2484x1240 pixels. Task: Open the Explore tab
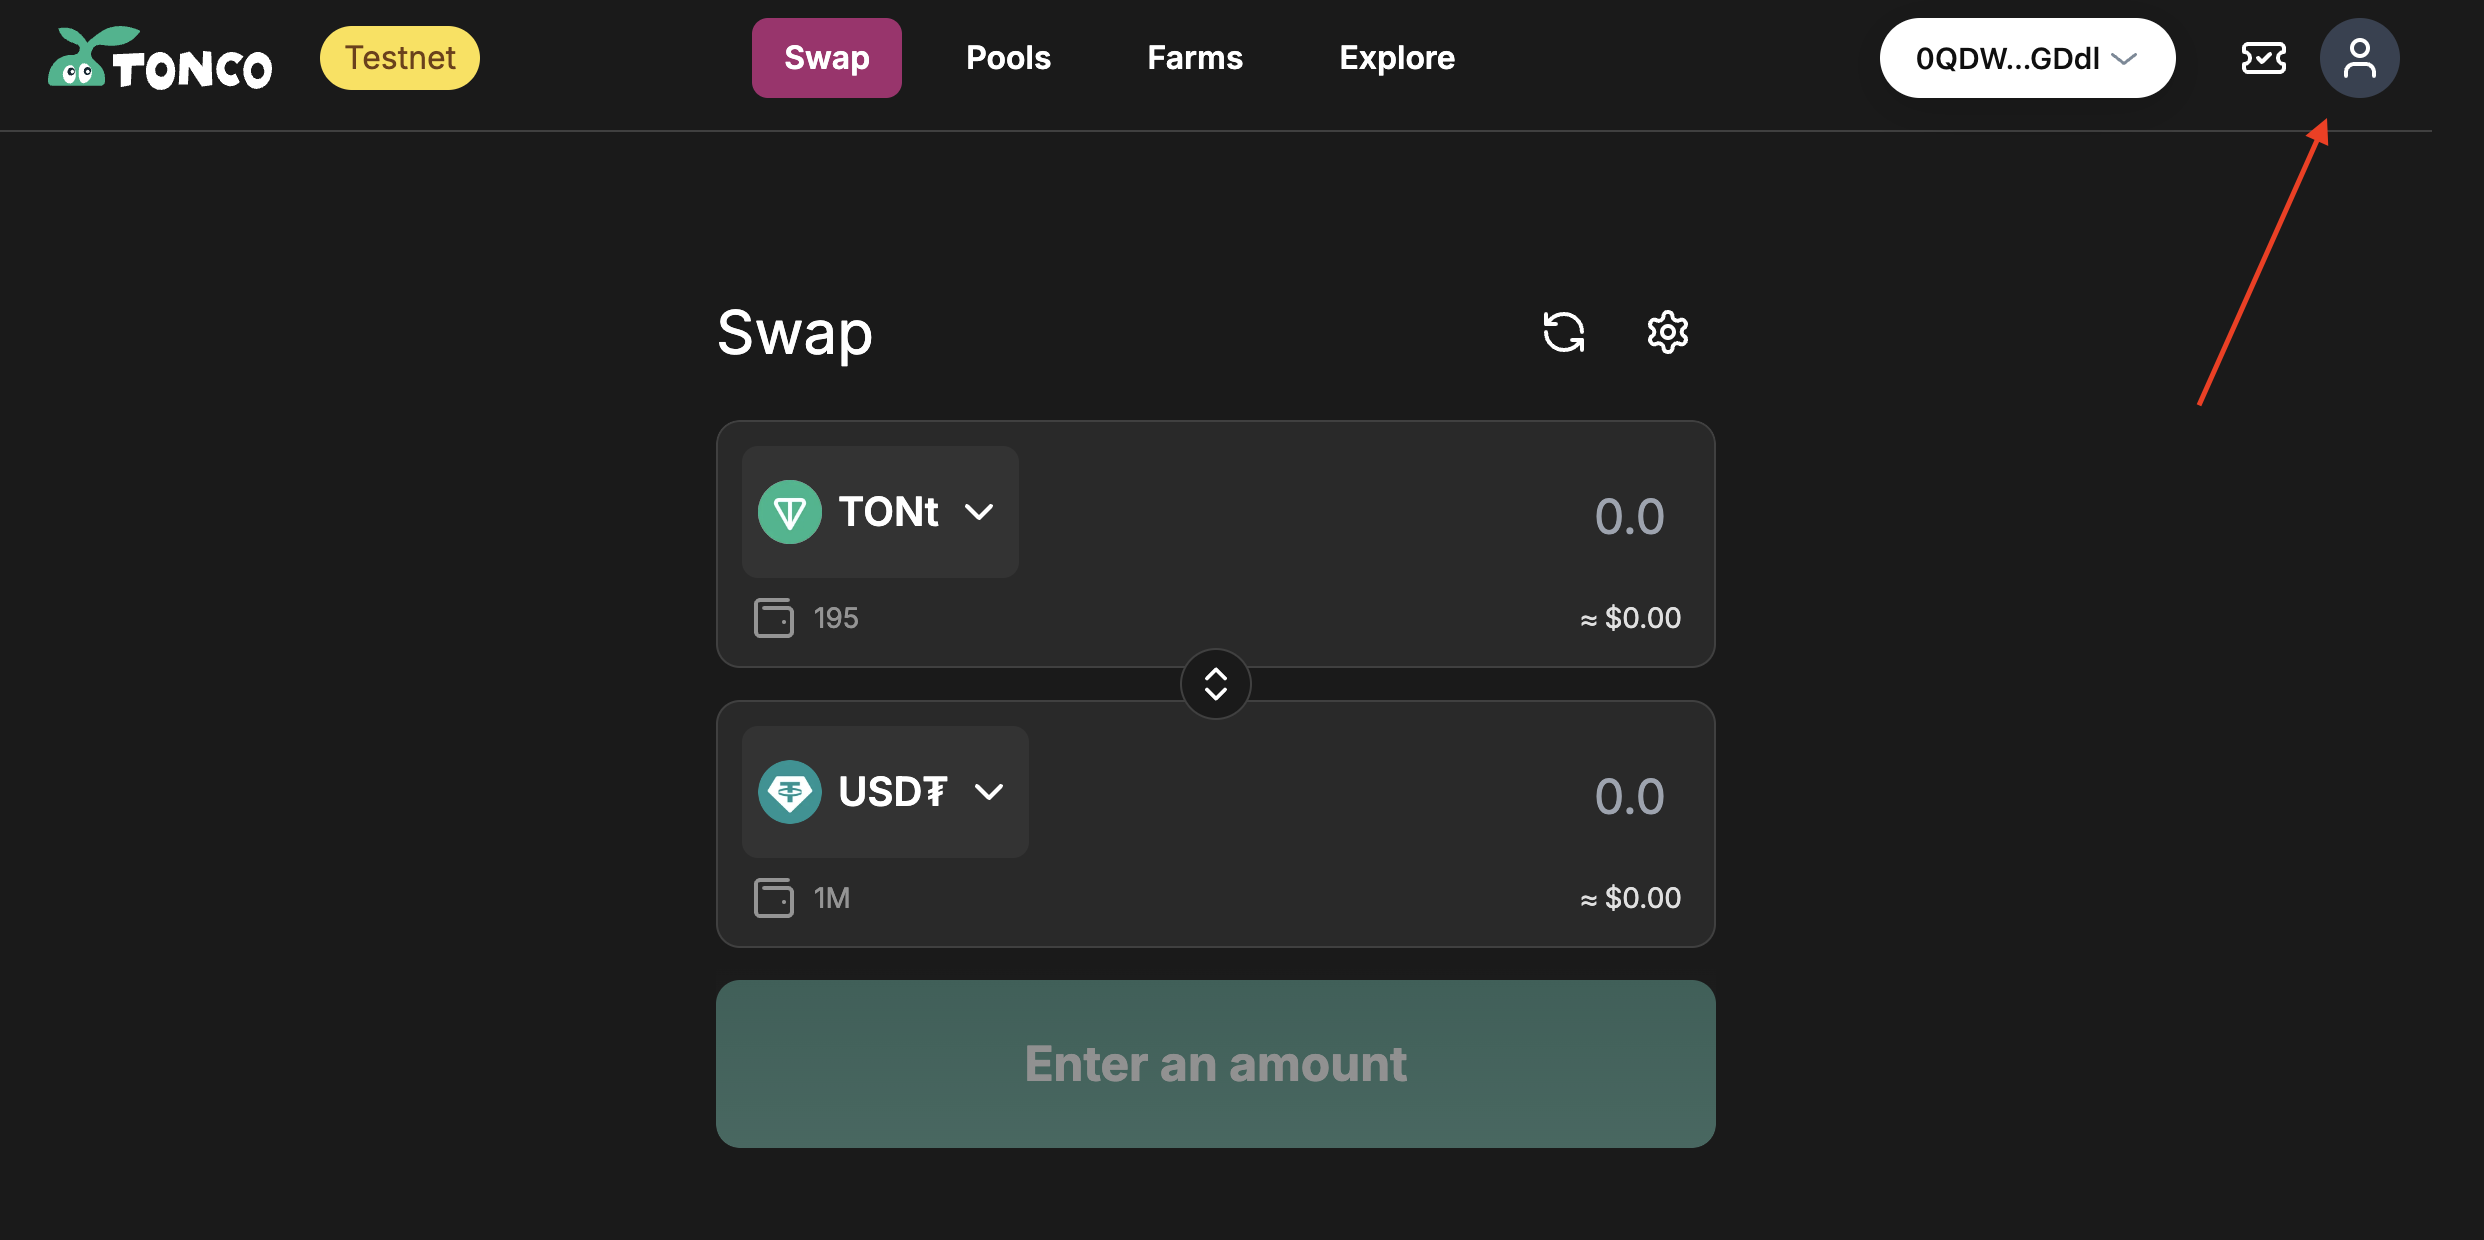pyautogui.click(x=1396, y=59)
